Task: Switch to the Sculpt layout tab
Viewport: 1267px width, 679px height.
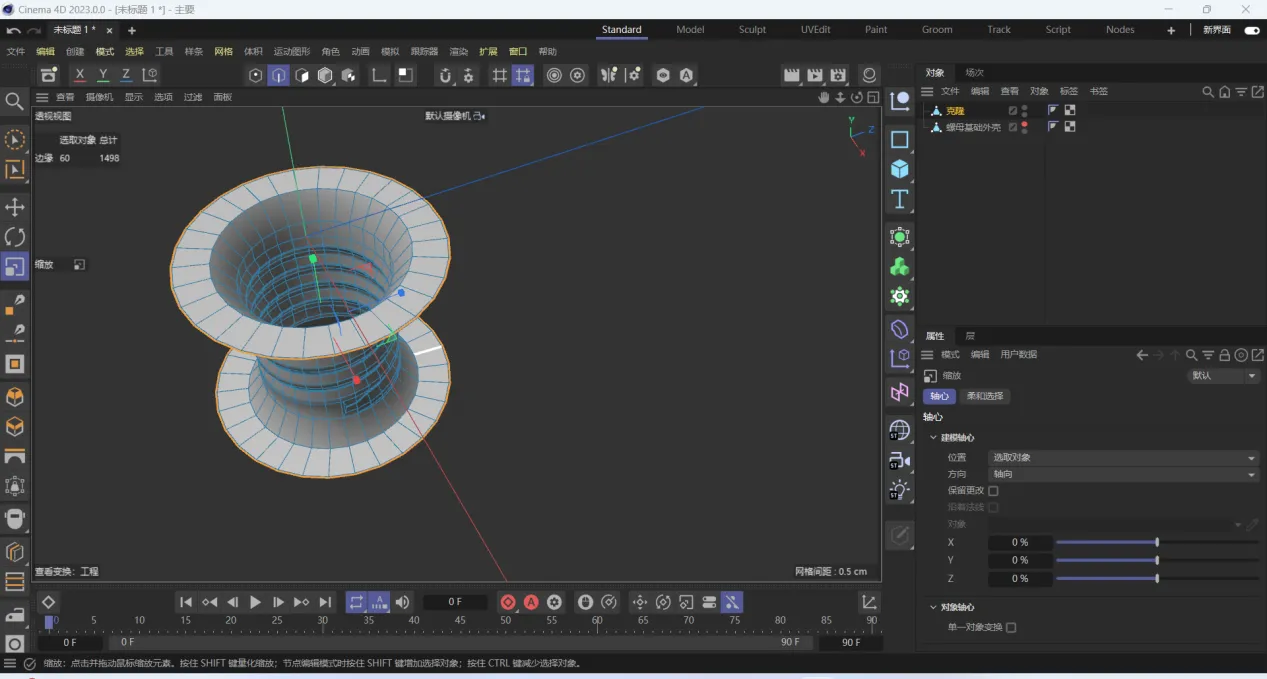Action: coord(752,30)
